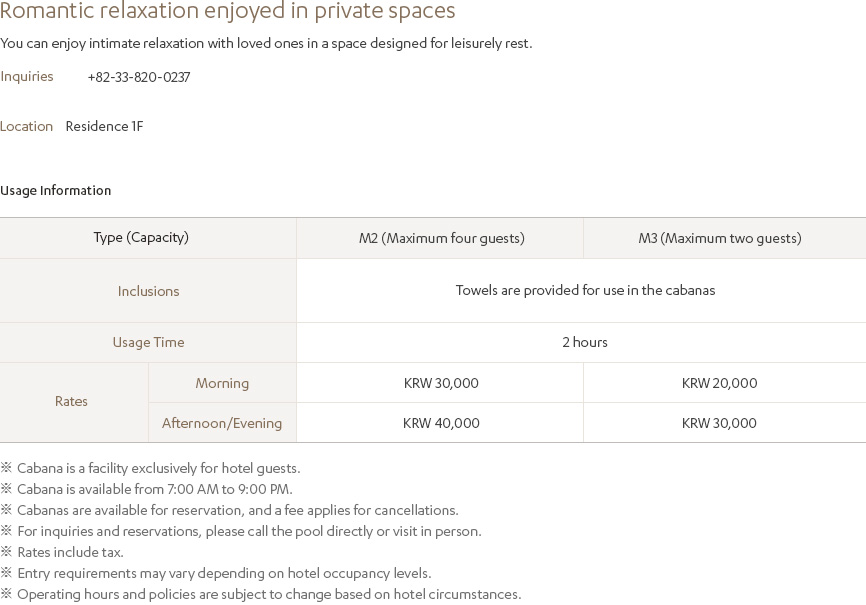The height and width of the screenshot is (605, 866).
Task: Select the Usage Time row label
Action: [x=148, y=342]
